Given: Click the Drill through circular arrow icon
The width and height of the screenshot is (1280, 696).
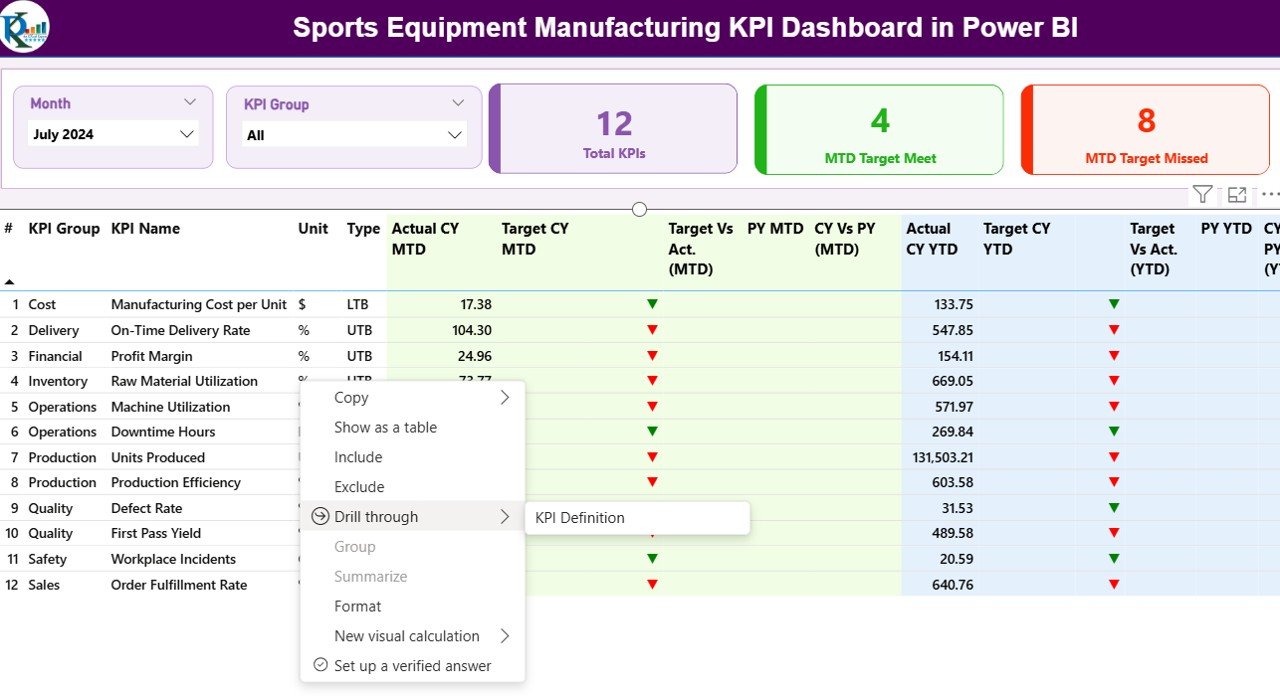Looking at the screenshot, I should click(320, 516).
